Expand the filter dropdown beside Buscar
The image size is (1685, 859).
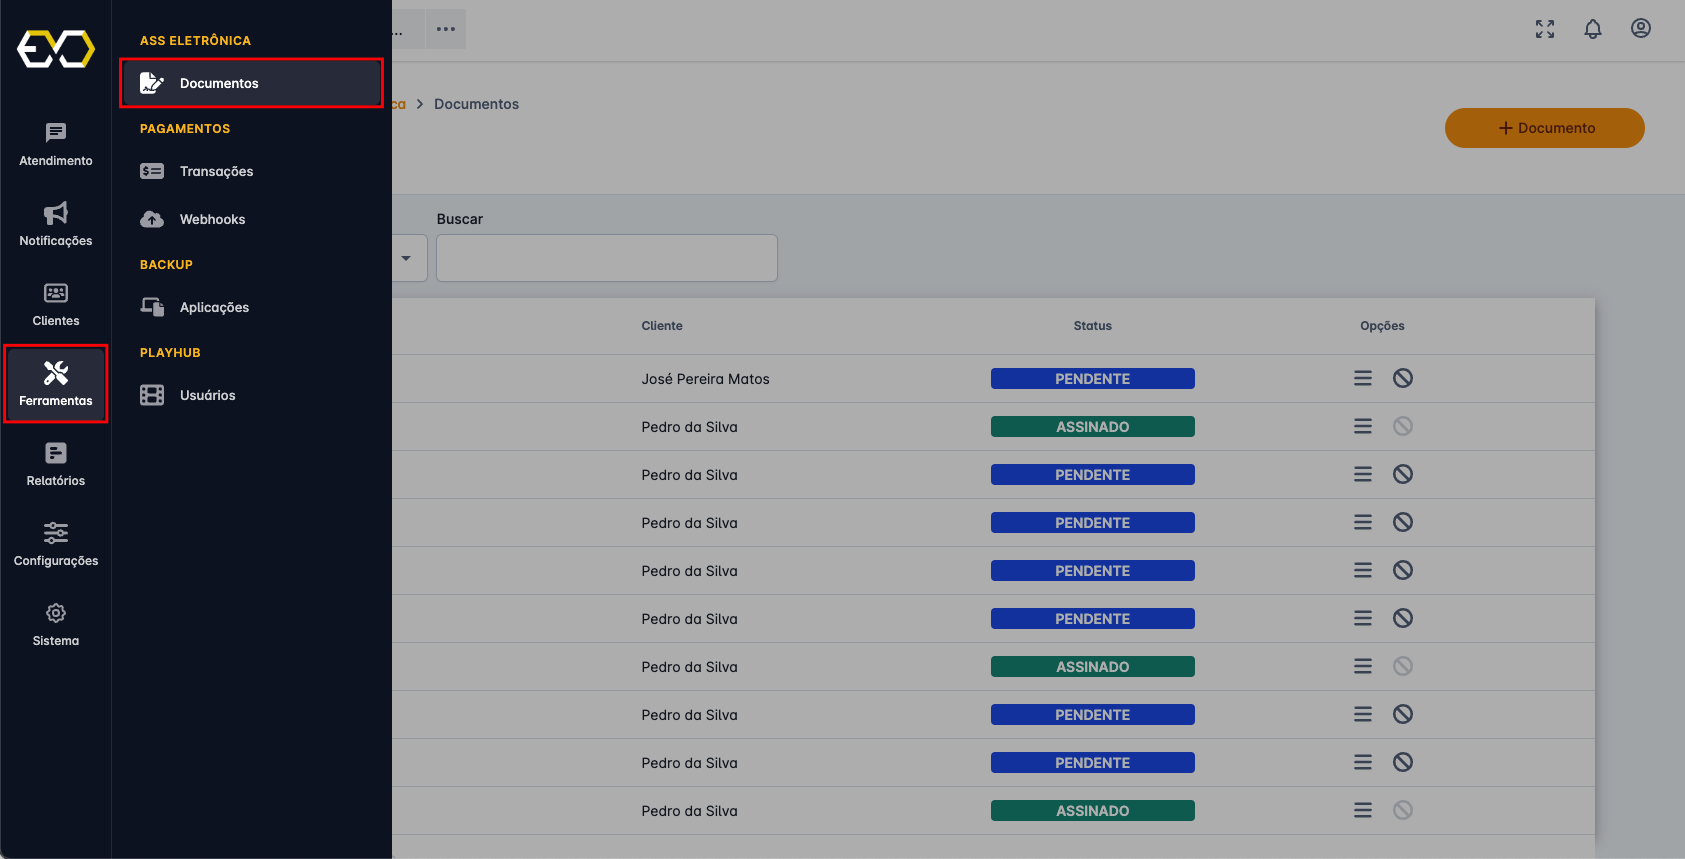(407, 258)
